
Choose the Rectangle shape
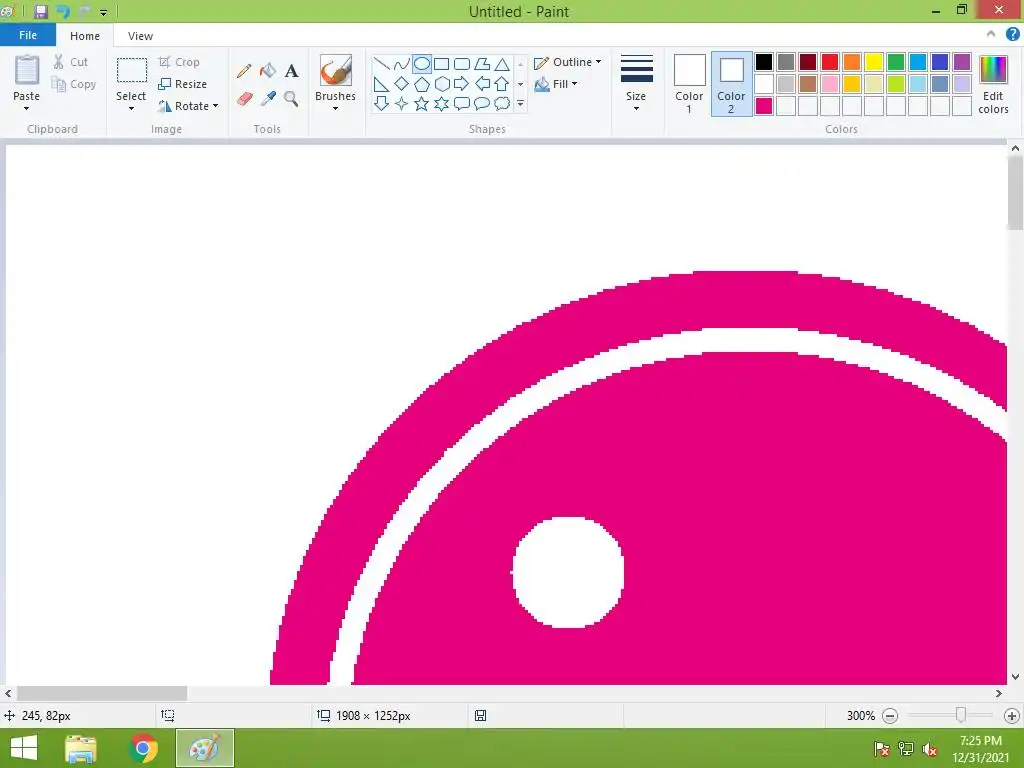click(441, 64)
